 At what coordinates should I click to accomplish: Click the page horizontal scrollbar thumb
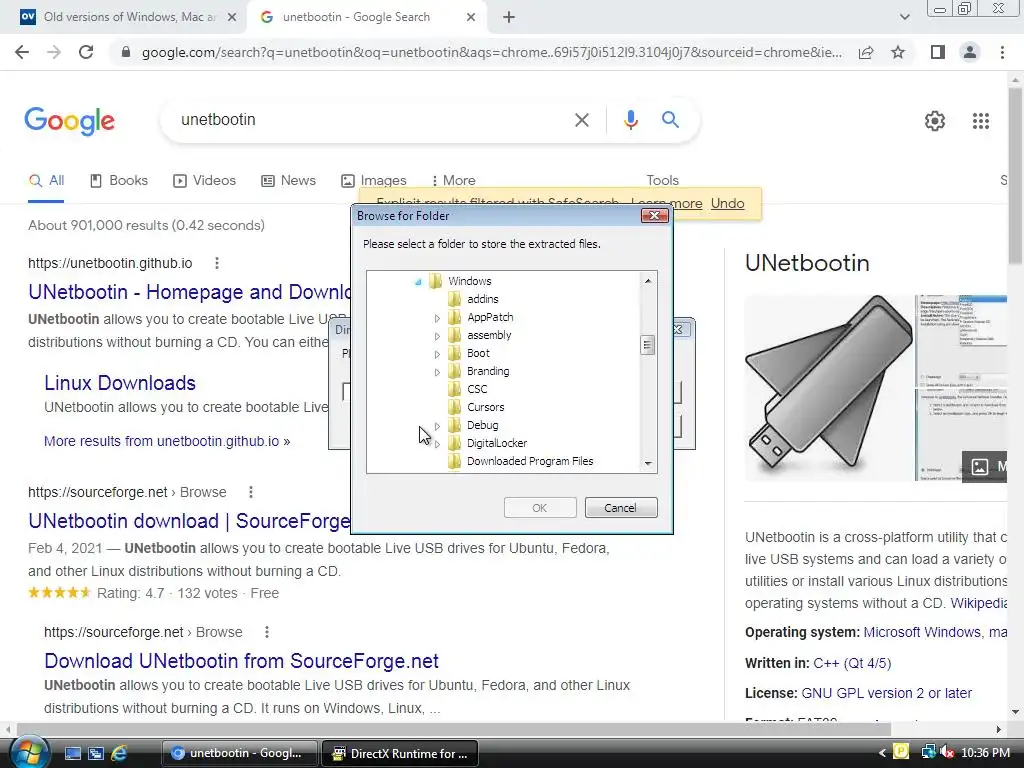coord(454,729)
